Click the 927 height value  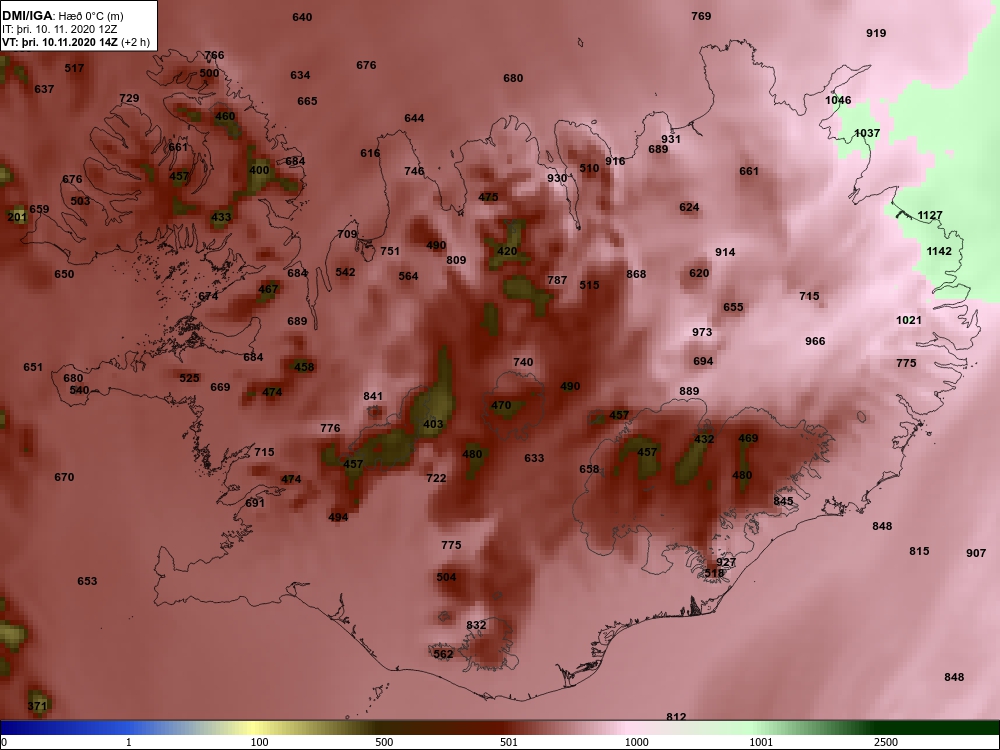726,562
